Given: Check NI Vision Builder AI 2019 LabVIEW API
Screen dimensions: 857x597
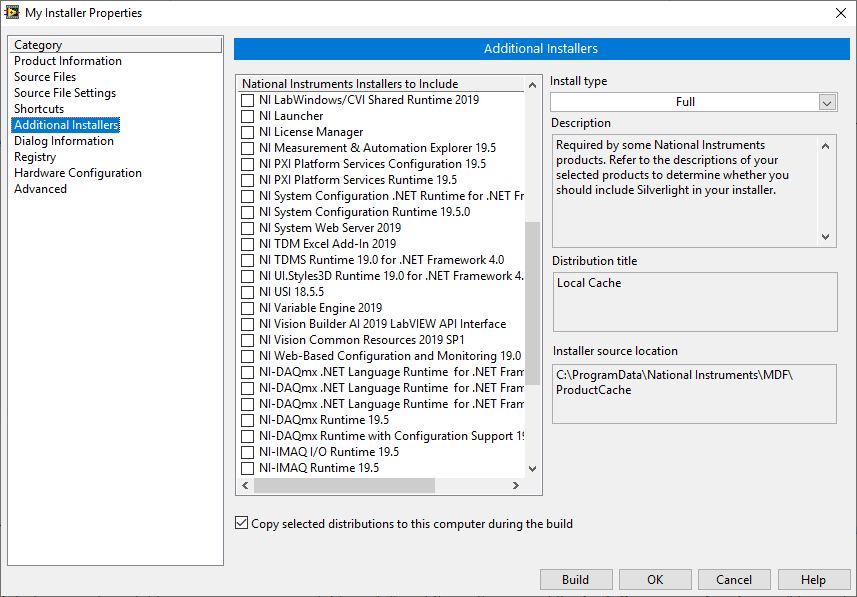Looking at the screenshot, I should pos(248,324).
